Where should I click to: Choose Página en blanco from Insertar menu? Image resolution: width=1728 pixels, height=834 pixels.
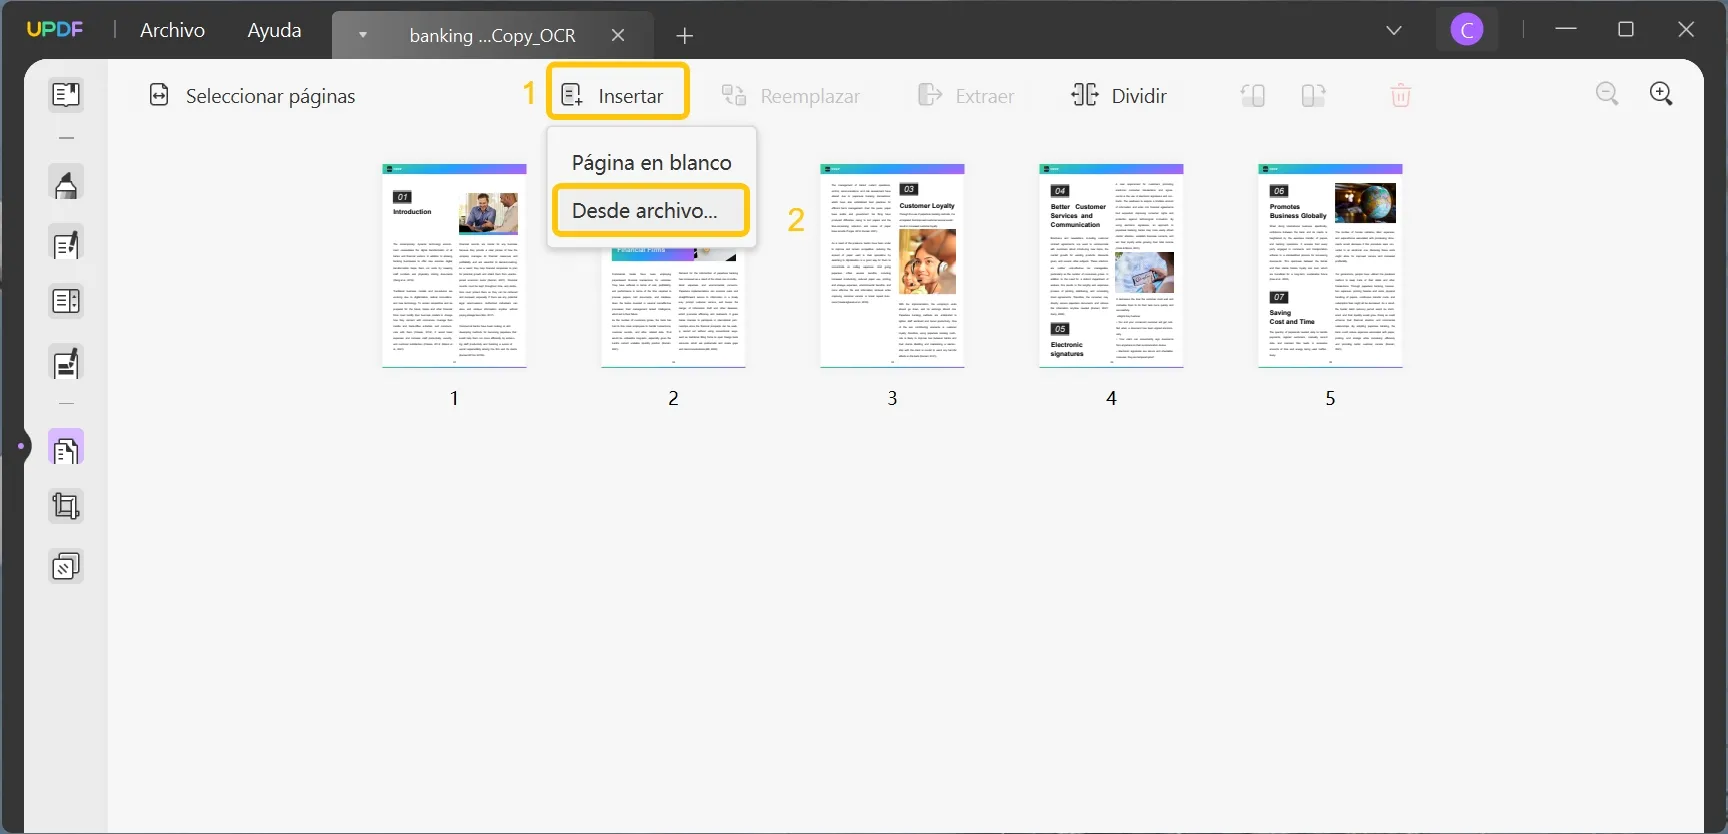651,162
